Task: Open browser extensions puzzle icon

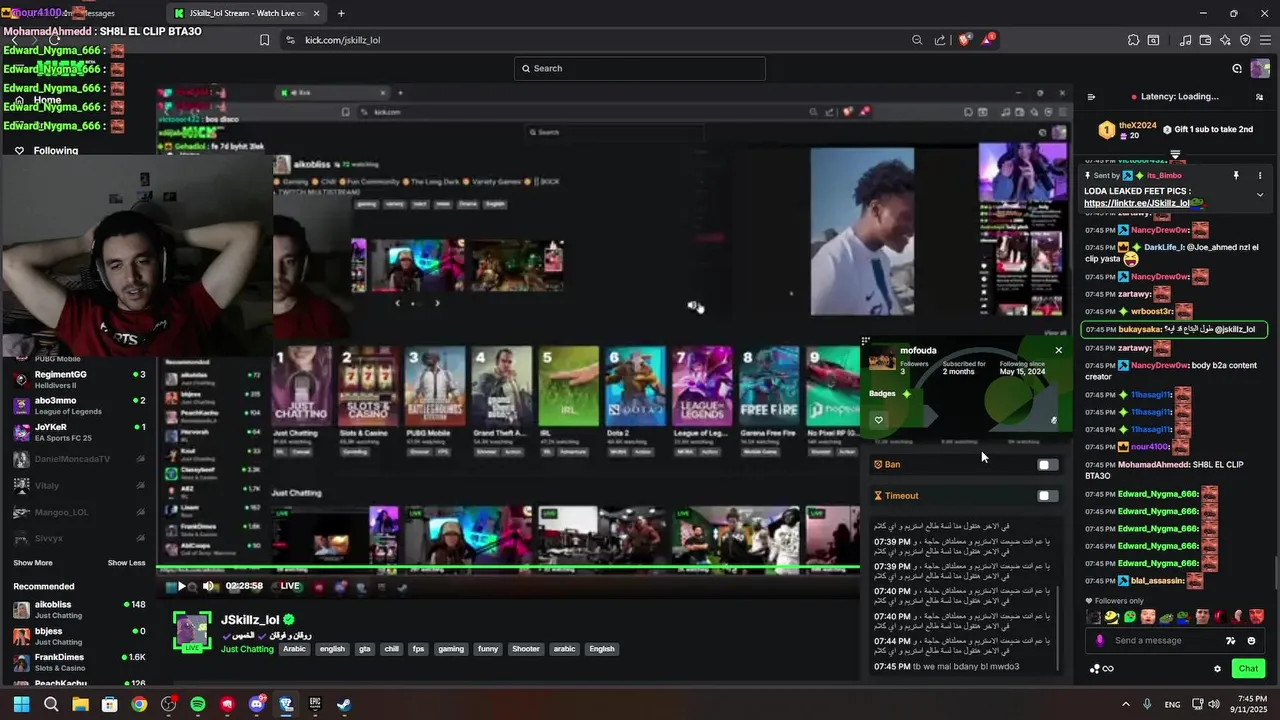Action: (1133, 40)
